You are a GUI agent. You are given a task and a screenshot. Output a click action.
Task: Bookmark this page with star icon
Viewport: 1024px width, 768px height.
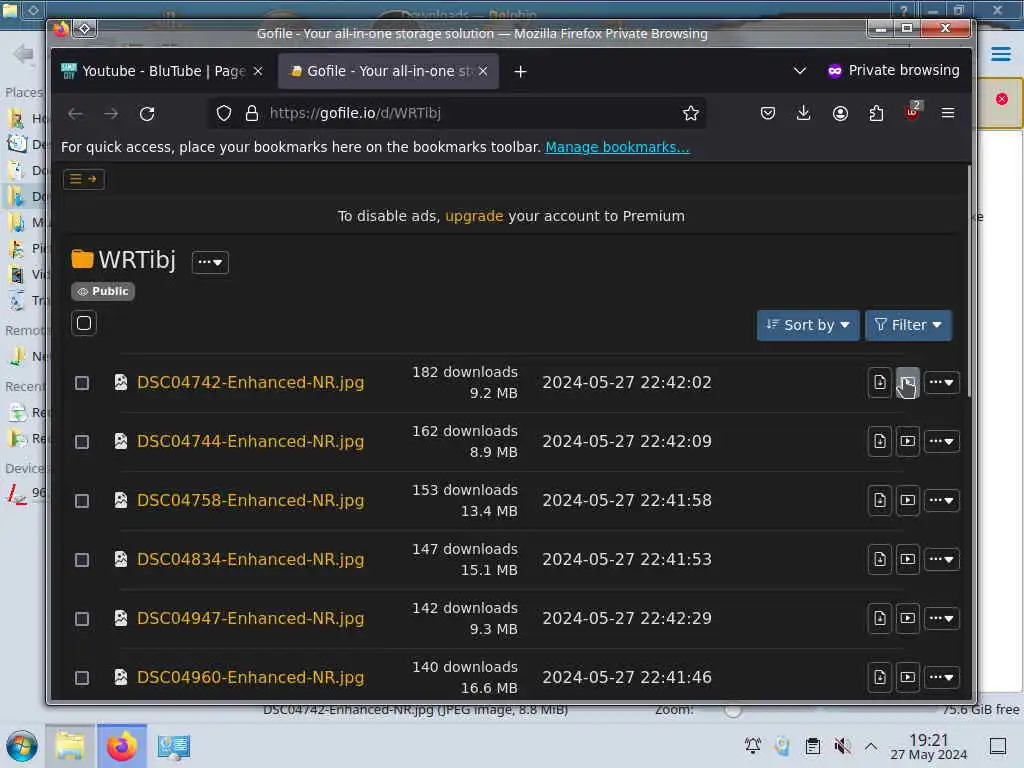(x=690, y=114)
